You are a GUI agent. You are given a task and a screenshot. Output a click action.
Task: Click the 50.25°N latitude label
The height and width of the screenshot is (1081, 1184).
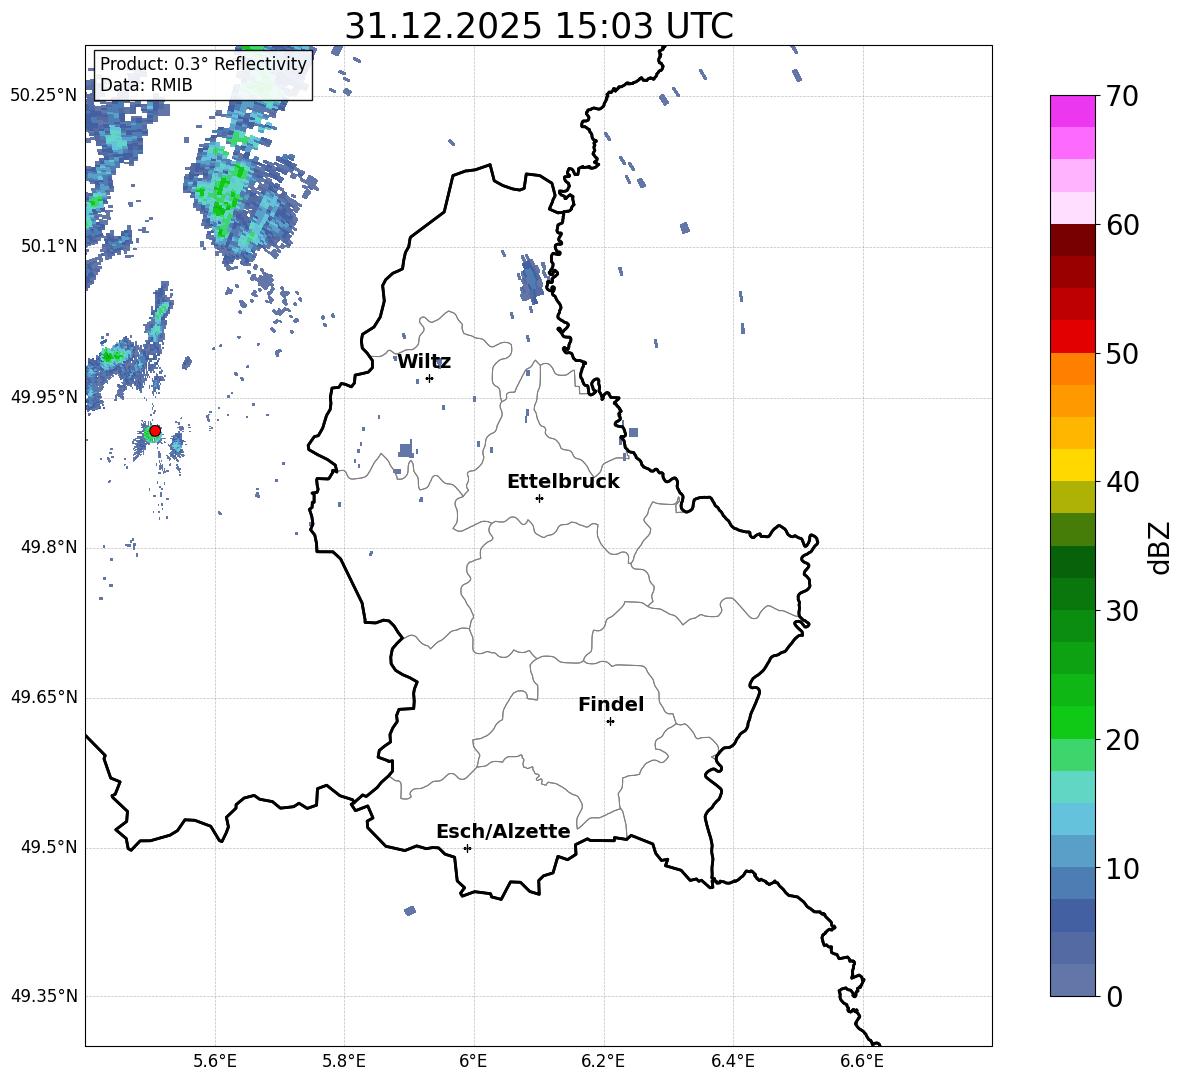pos(44,96)
